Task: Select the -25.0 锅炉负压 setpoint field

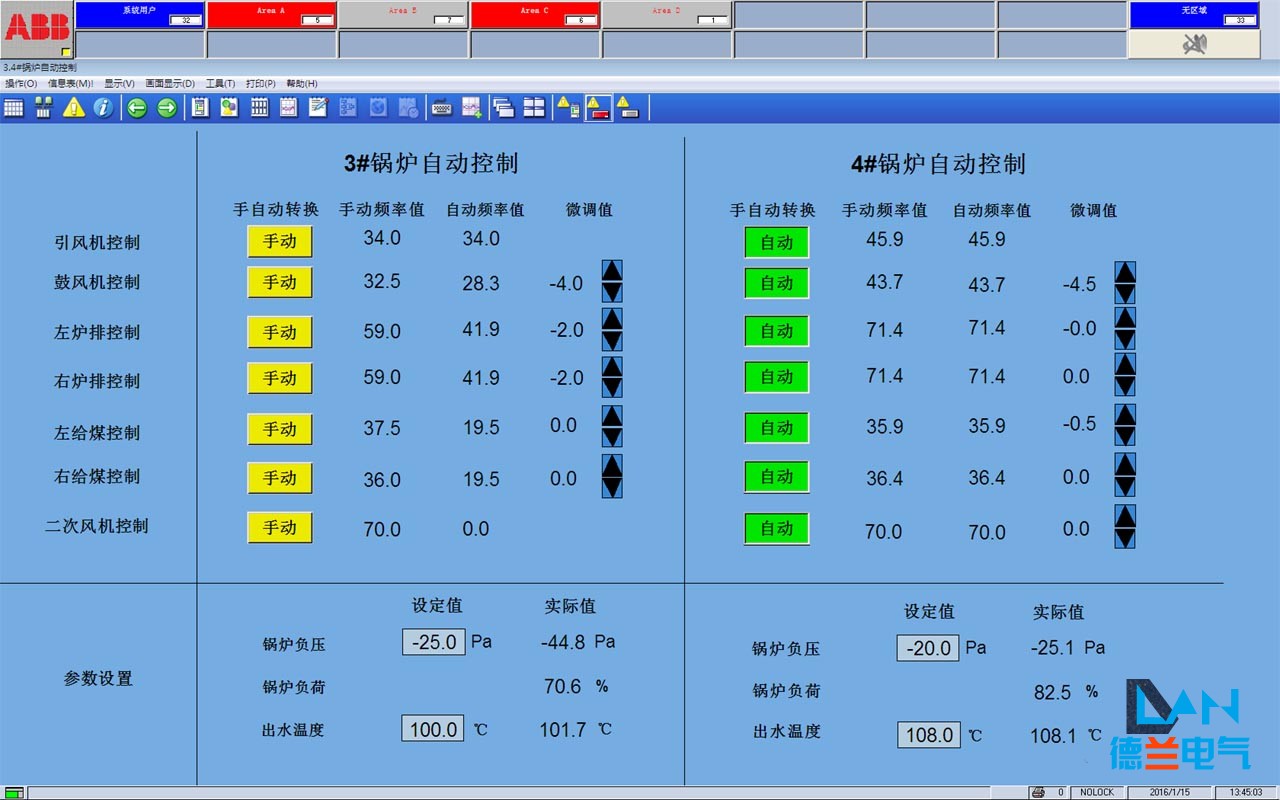Action: pyautogui.click(x=434, y=641)
